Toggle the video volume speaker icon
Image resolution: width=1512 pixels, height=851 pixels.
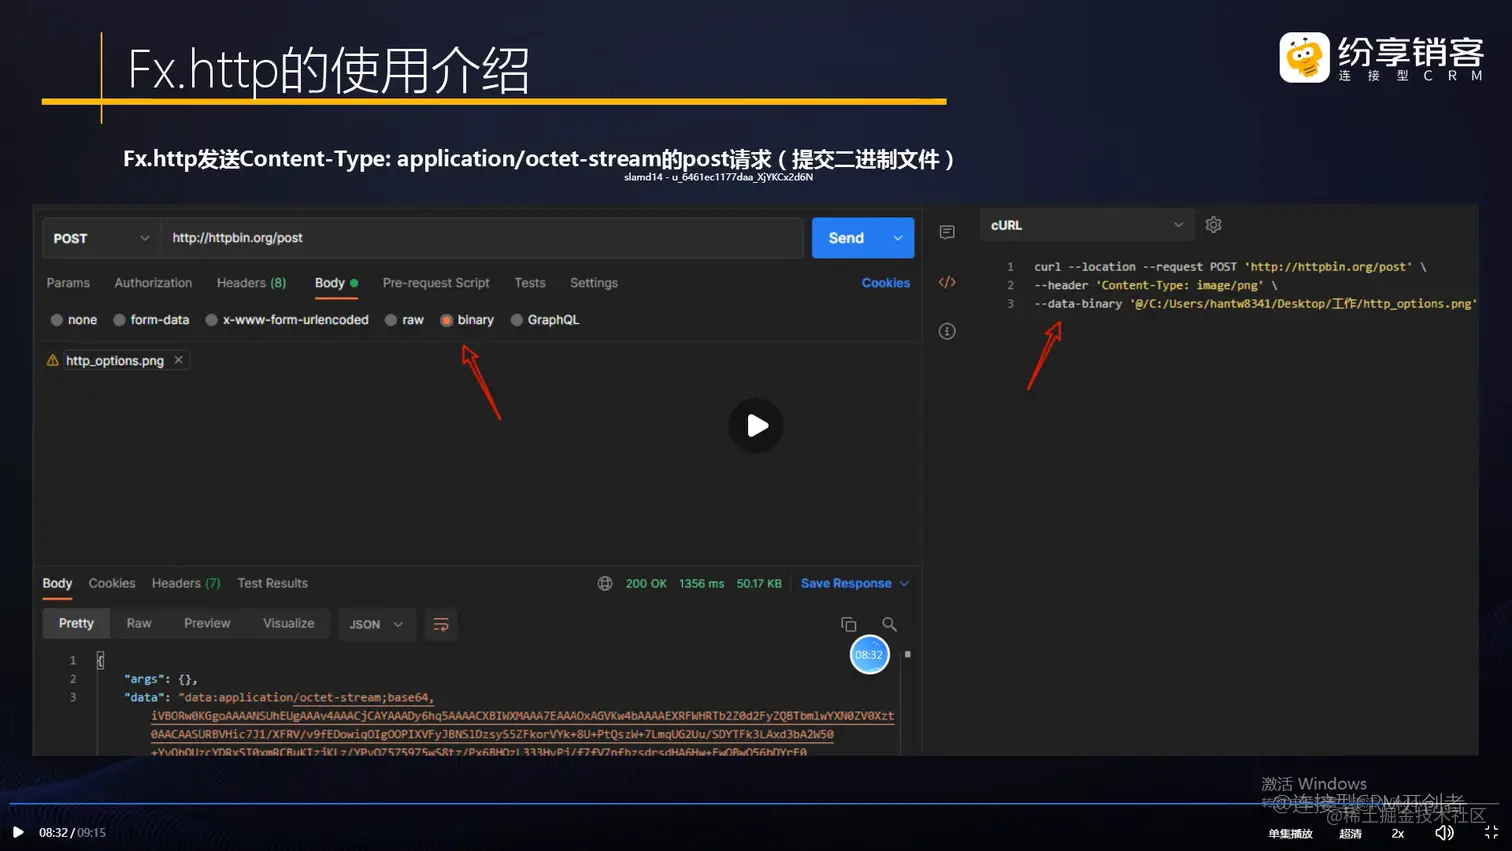pos(1444,833)
